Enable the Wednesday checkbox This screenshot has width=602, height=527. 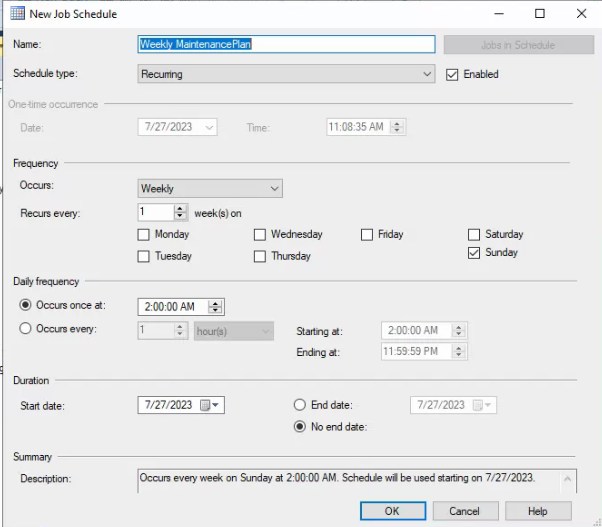[260, 235]
